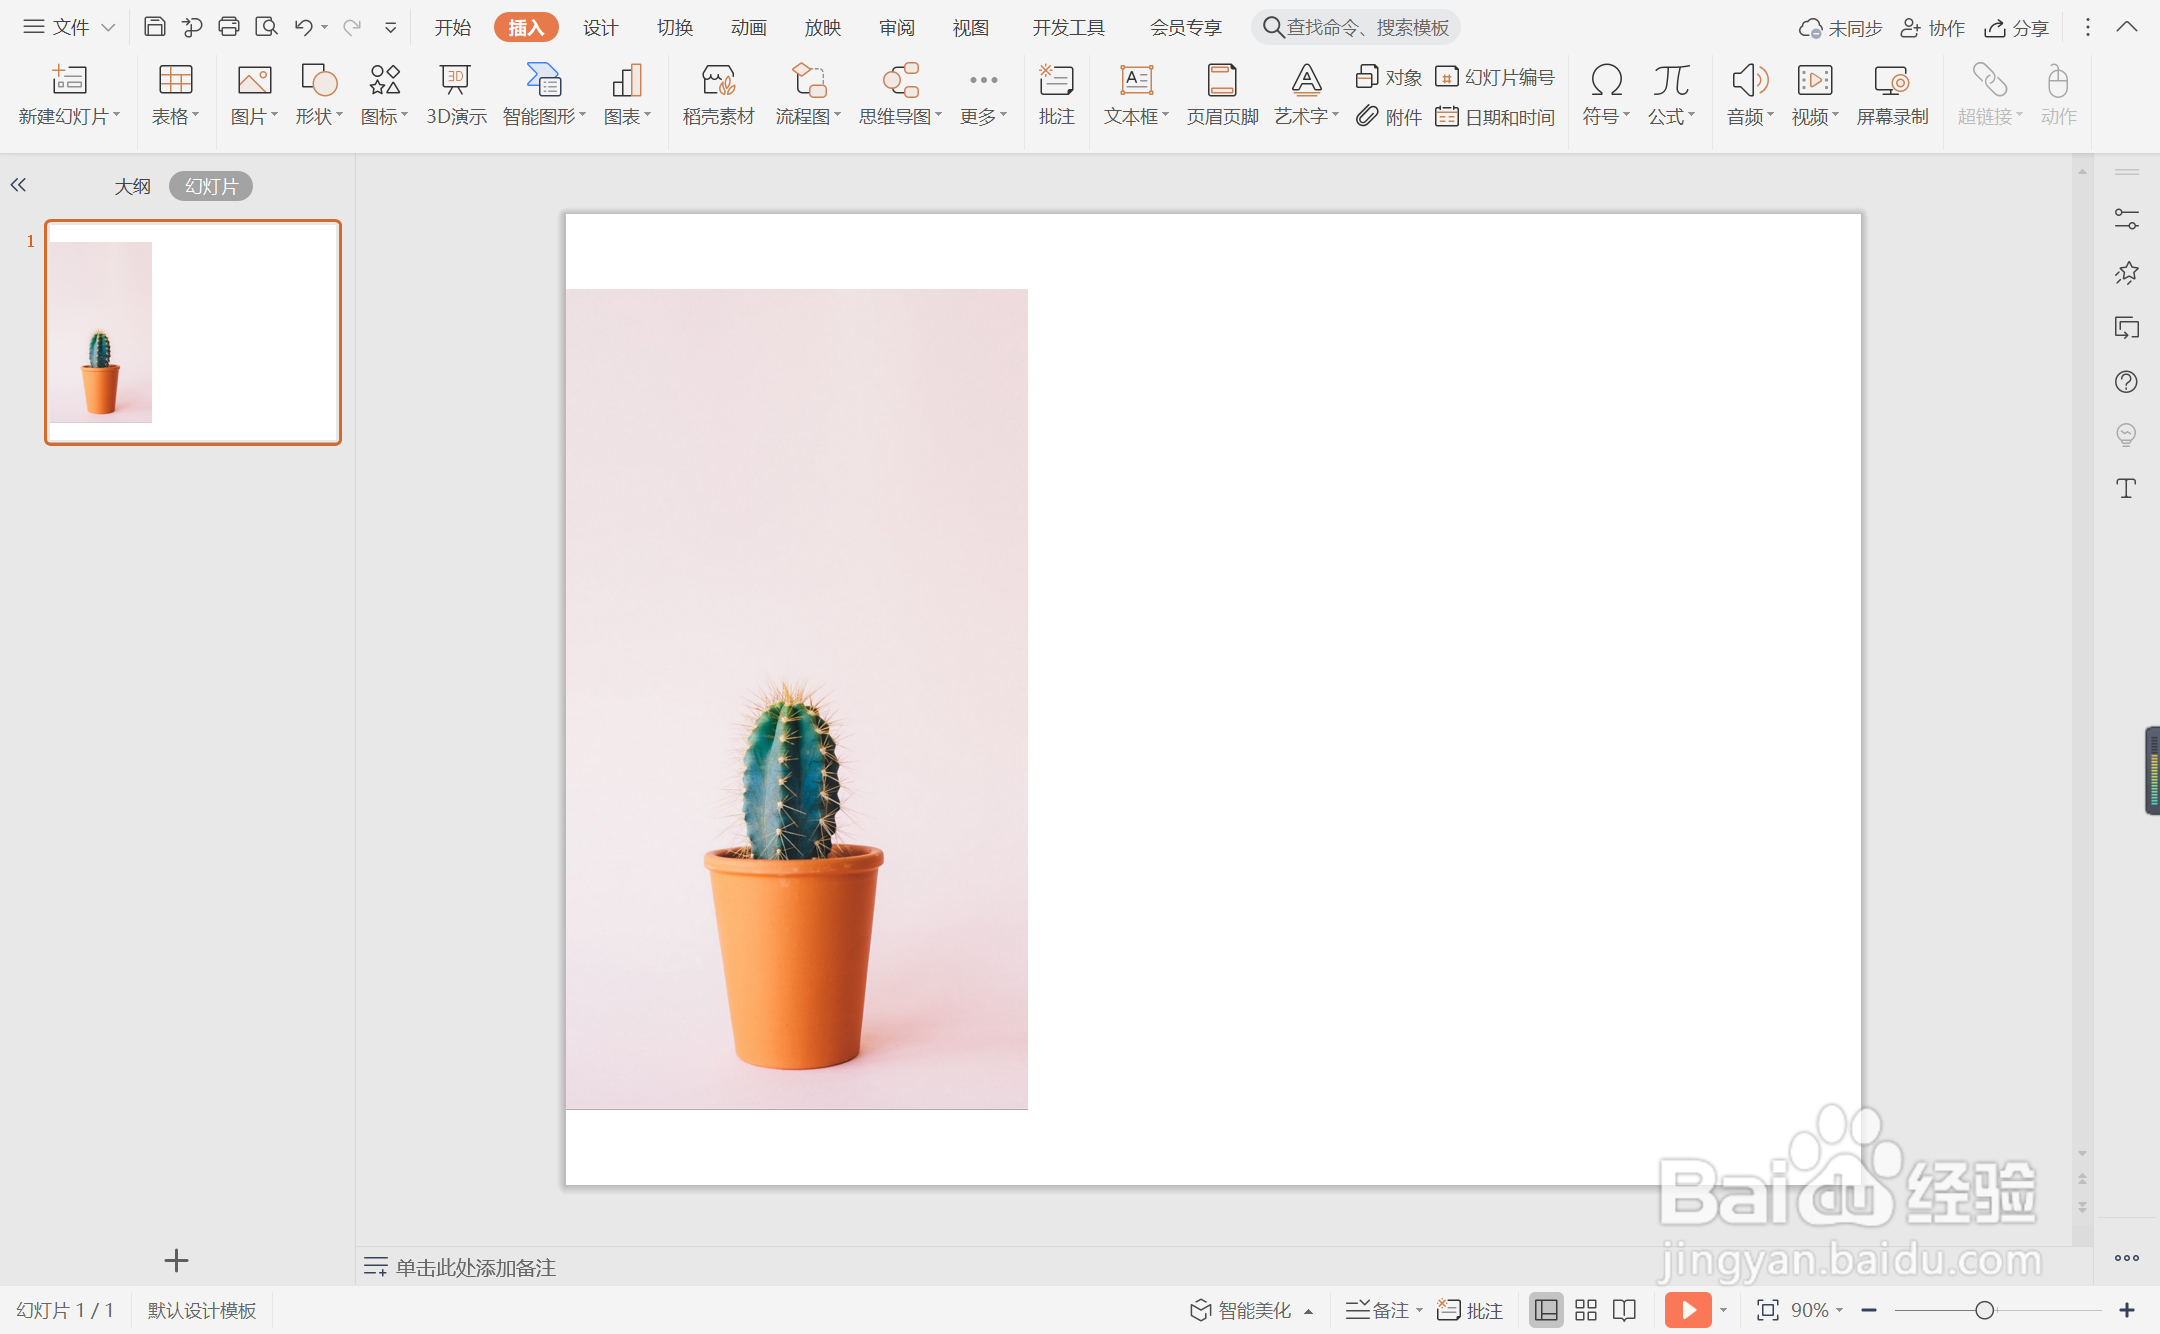Expand the 文件 menu dropdown arrow

click(108, 28)
